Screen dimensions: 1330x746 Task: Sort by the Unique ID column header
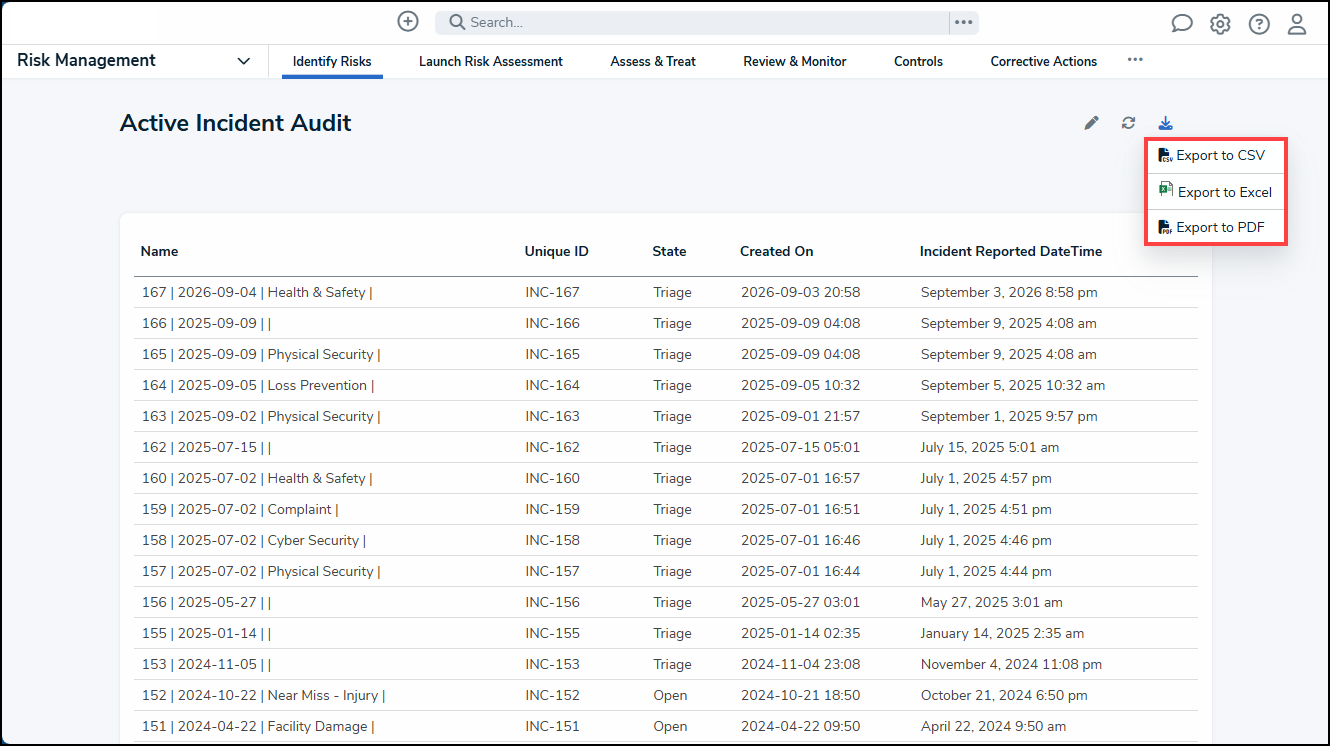pos(557,251)
